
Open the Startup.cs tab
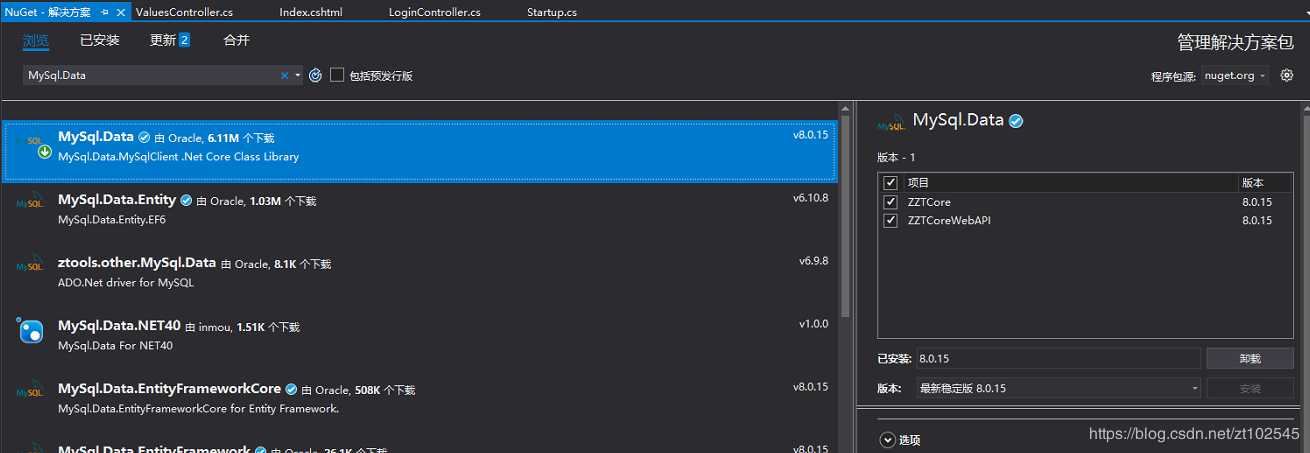pyautogui.click(x=551, y=12)
